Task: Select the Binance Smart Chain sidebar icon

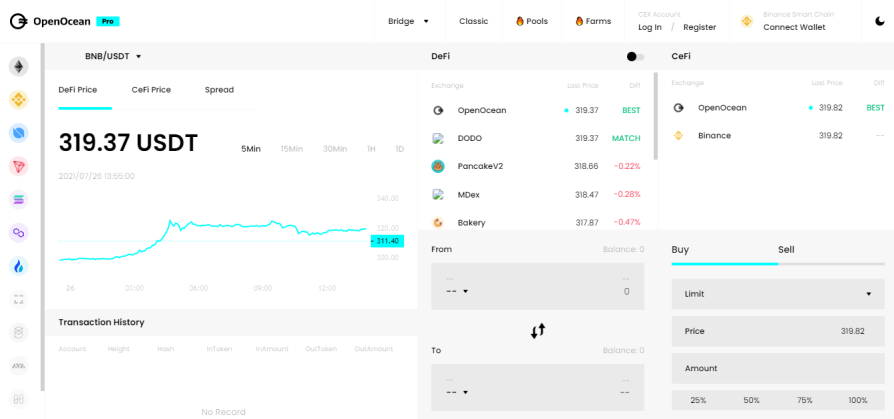Action: 19,100
